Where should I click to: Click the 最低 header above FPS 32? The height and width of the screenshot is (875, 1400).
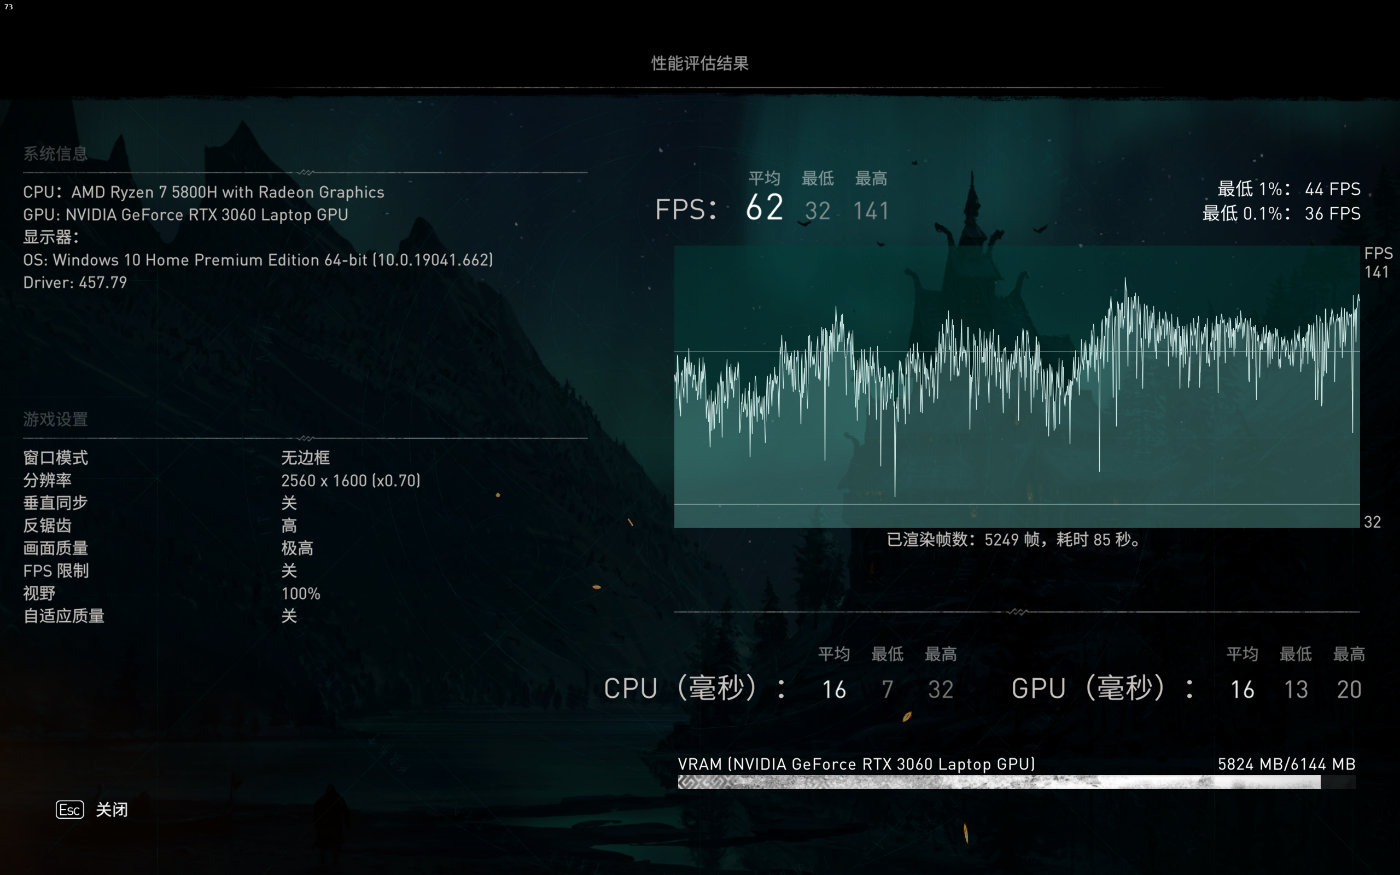coord(818,179)
